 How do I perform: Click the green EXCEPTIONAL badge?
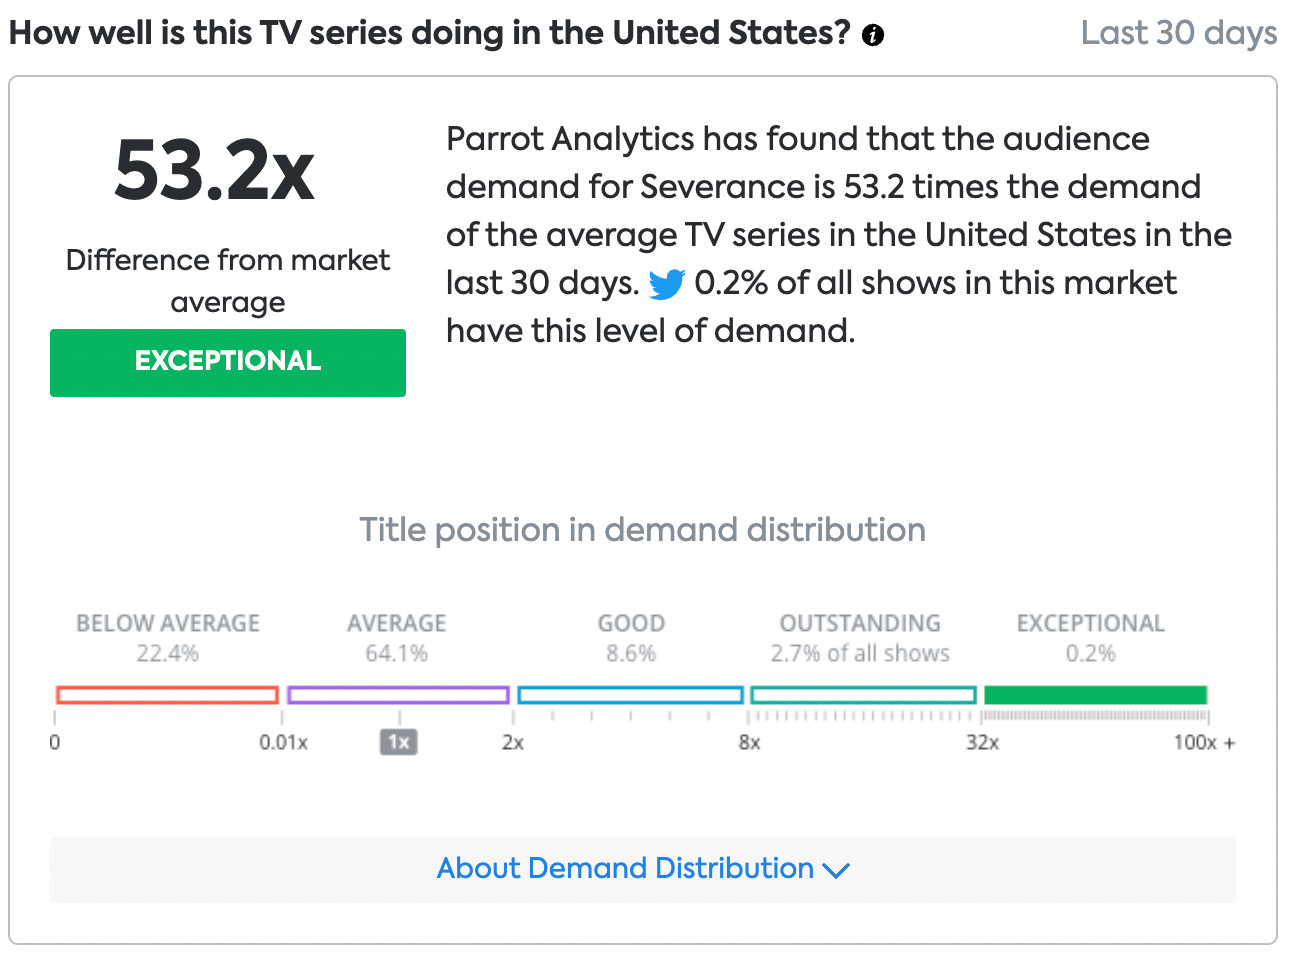pyautogui.click(x=228, y=362)
